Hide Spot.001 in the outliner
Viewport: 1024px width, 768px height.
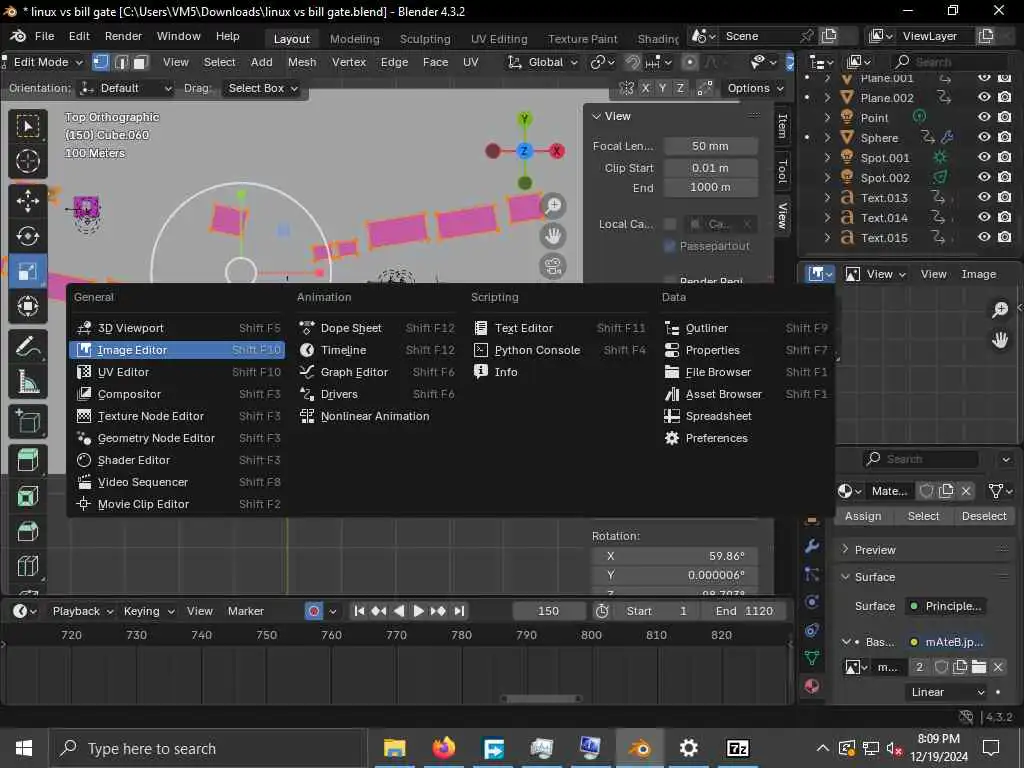click(984, 157)
